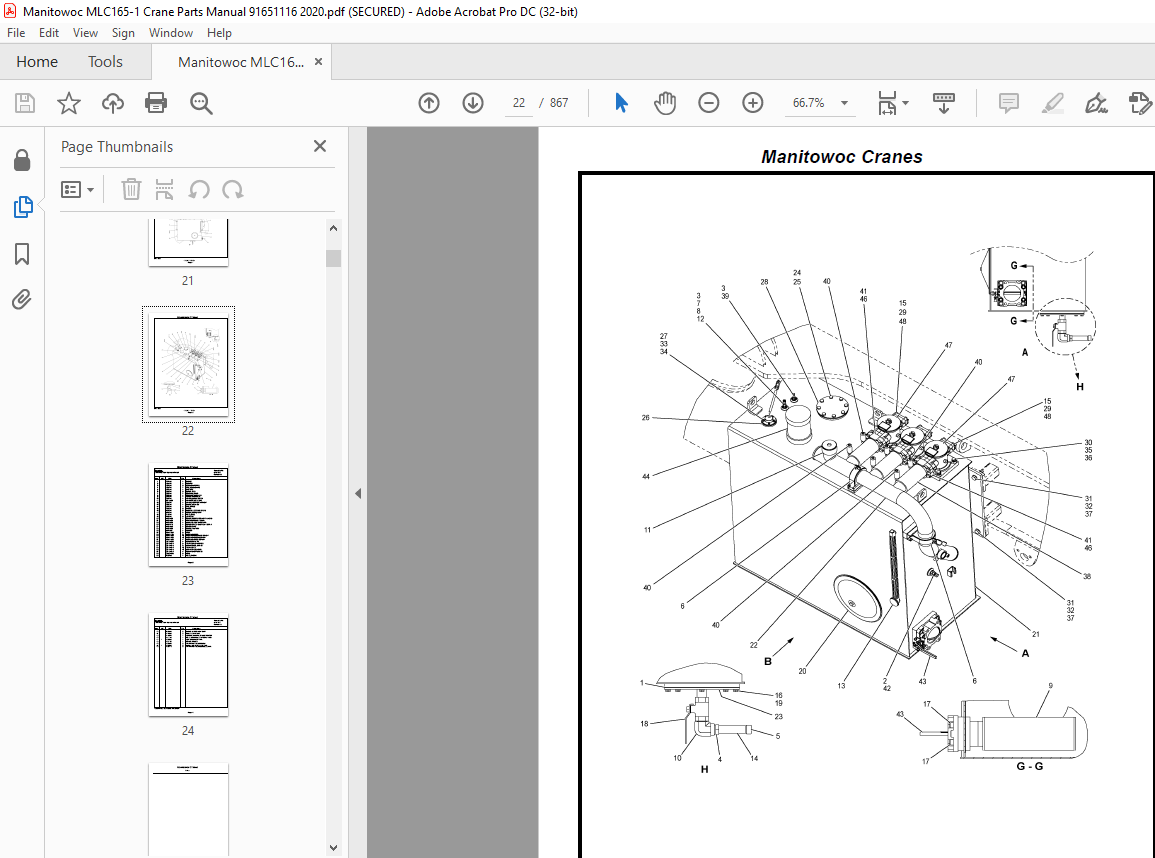Open the Attachments paperclip panel
The image size is (1155, 858).
coord(21,300)
